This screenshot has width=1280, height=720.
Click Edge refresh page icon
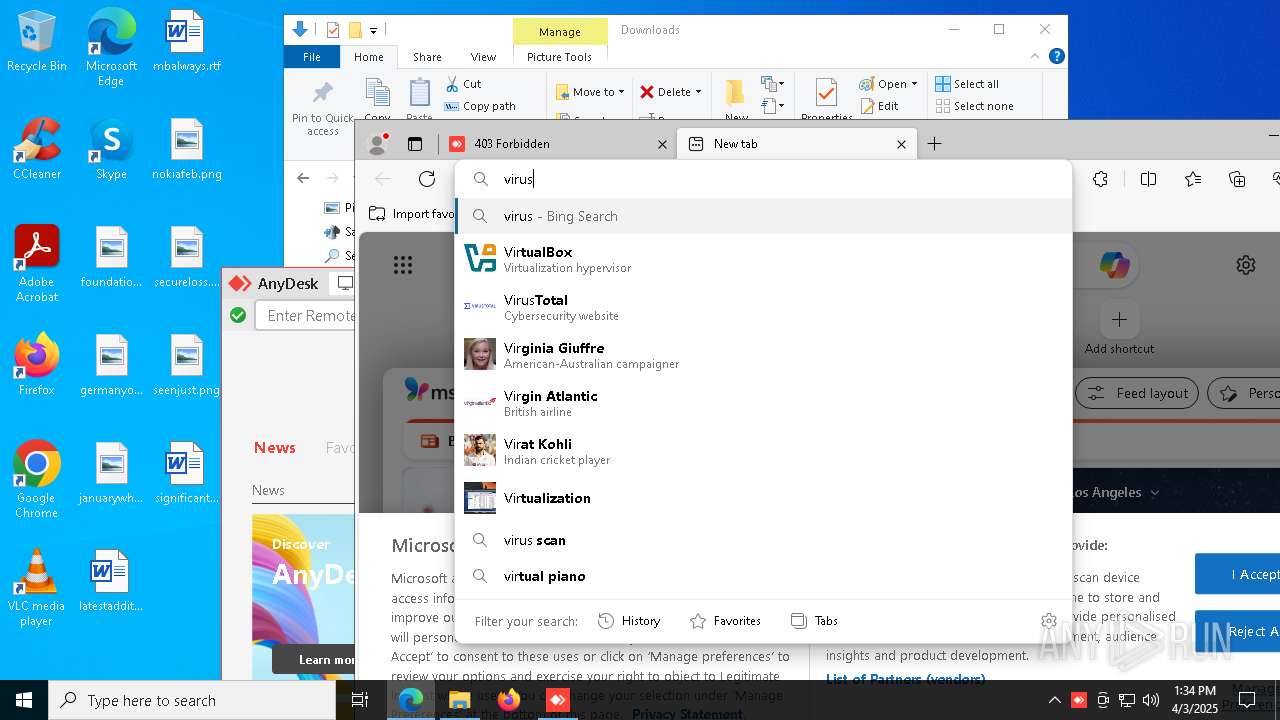pyautogui.click(x=427, y=179)
